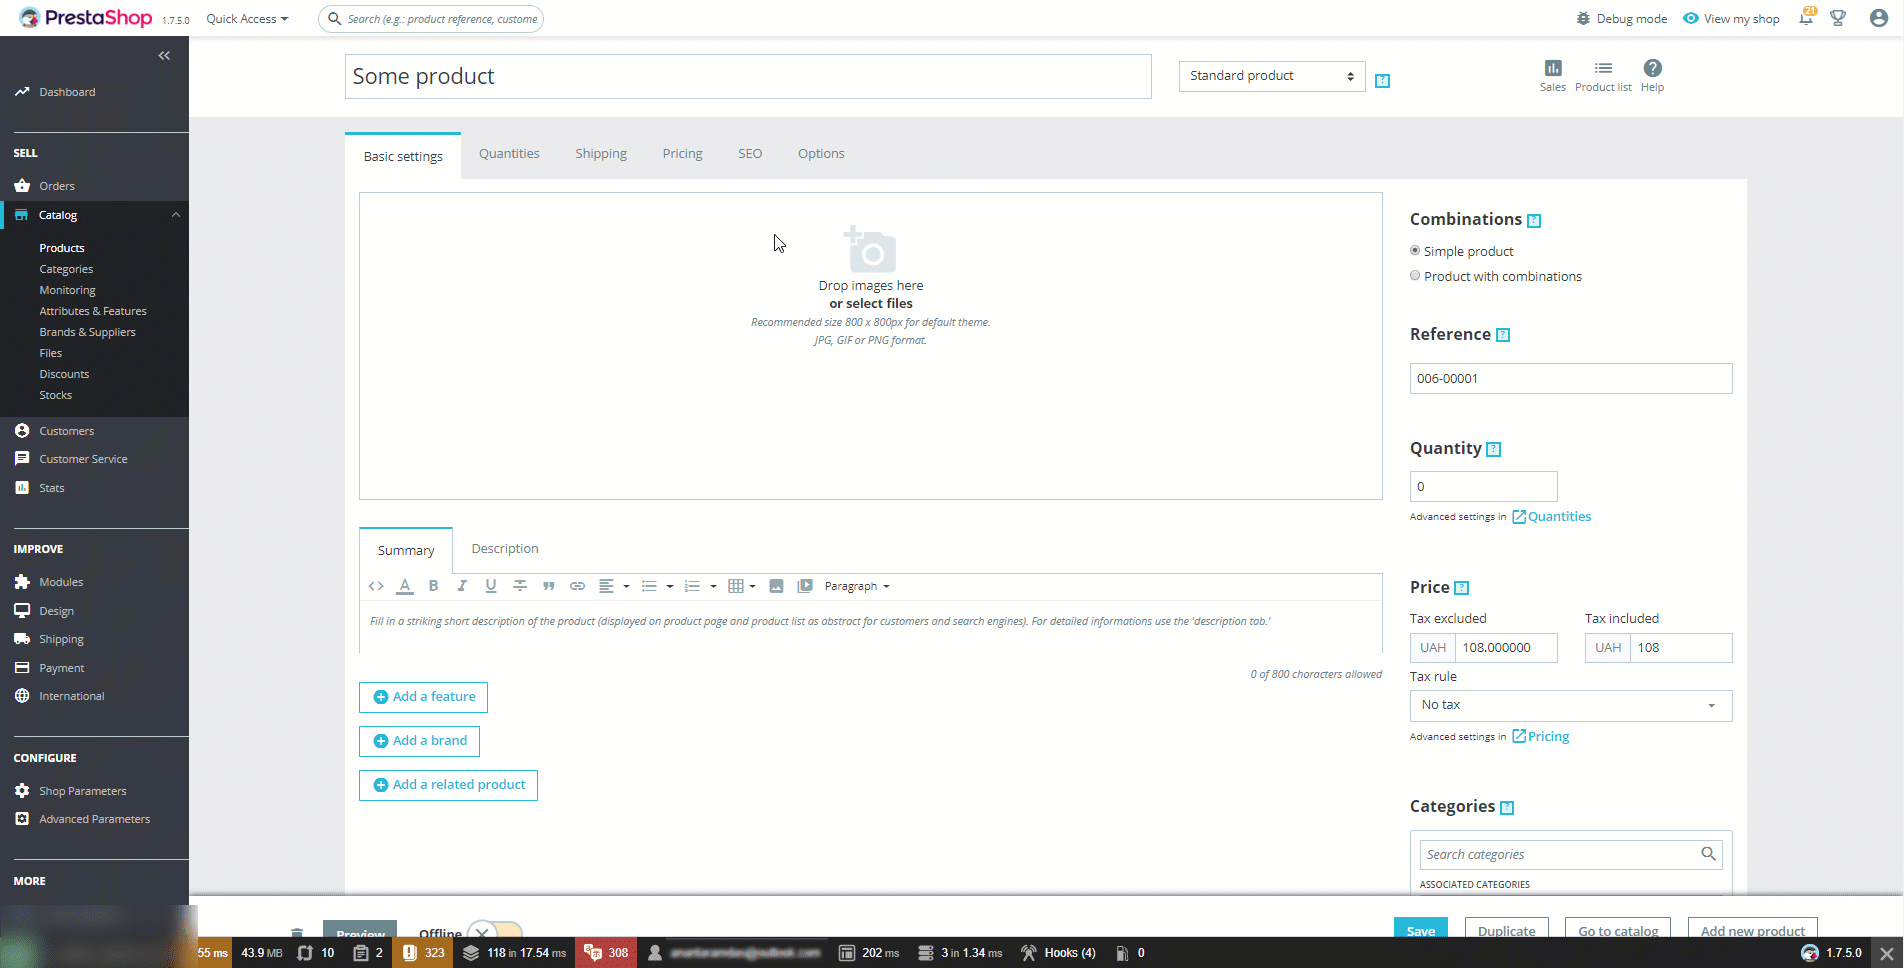Open the Help question-mark icon
Image resolution: width=1904 pixels, height=968 pixels.
pos(1652,75)
